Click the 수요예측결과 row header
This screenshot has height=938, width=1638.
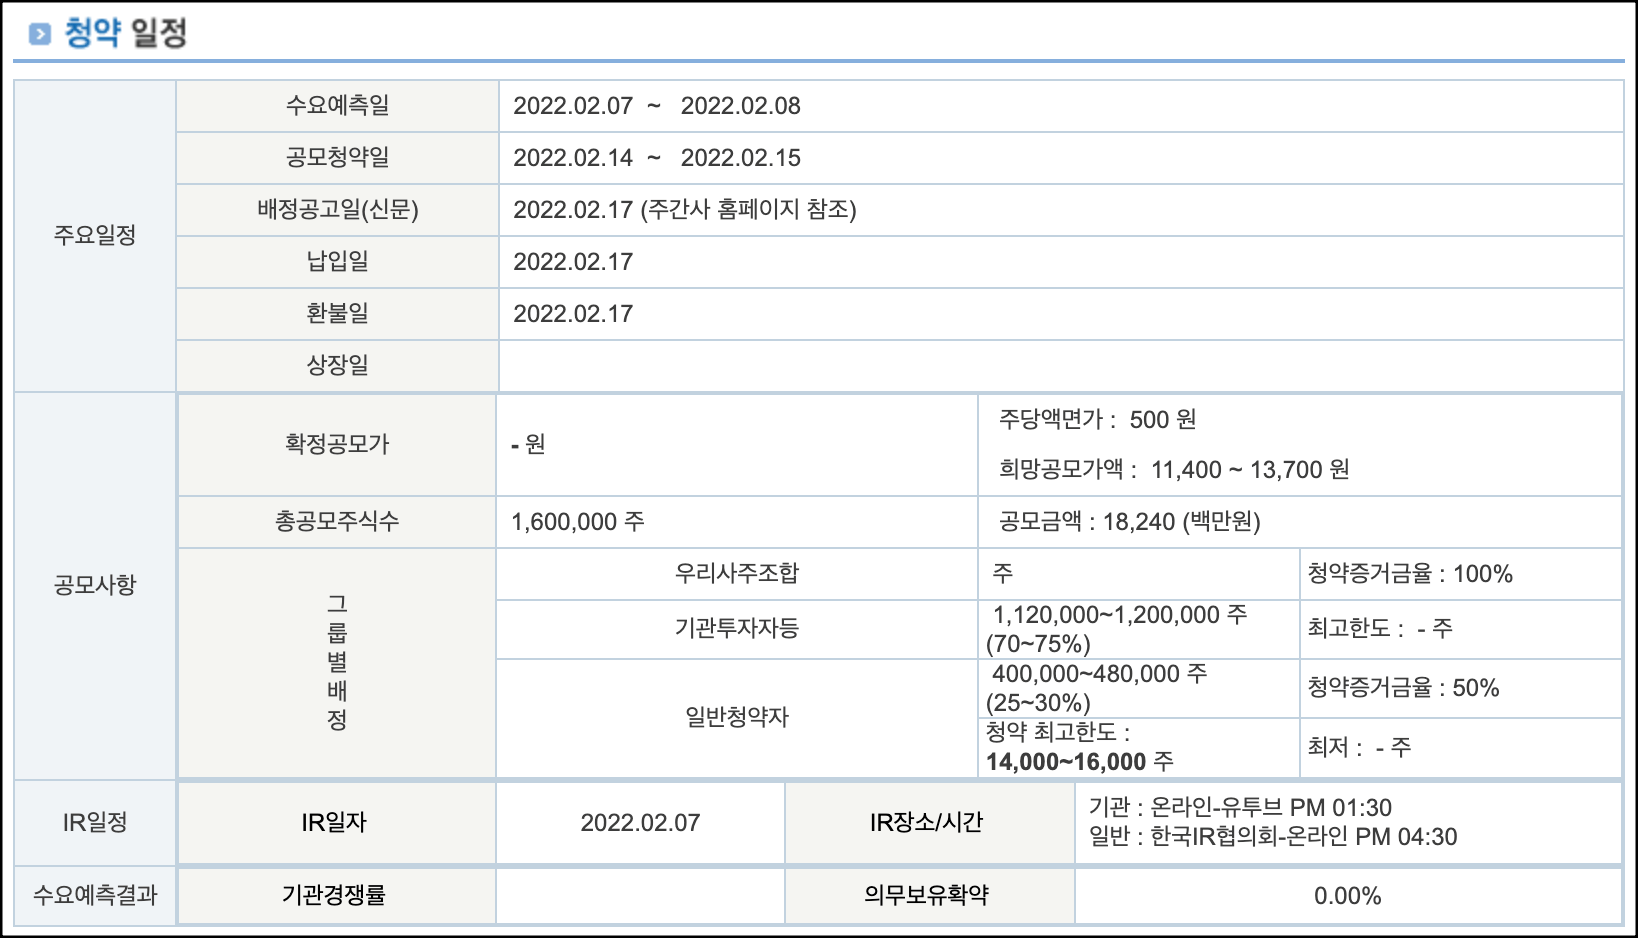(95, 895)
